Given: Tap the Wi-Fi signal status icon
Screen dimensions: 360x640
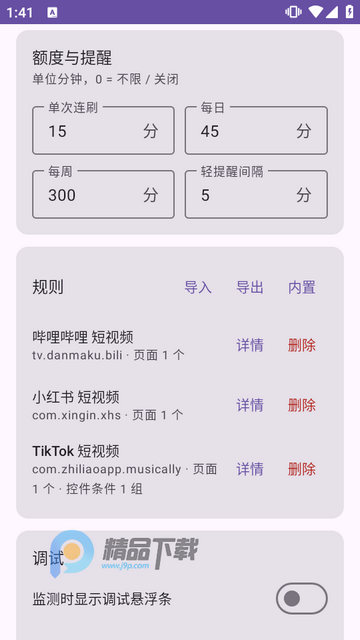Looking at the screenshot, I should 316,12.
